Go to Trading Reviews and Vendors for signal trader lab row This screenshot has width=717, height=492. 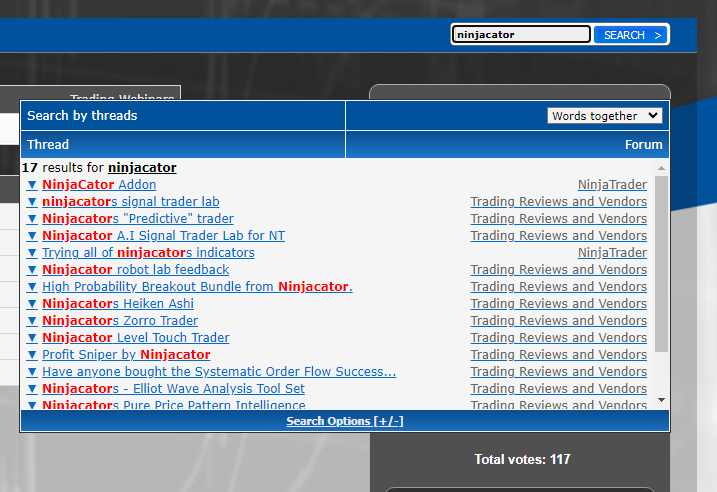pos(559,202)
